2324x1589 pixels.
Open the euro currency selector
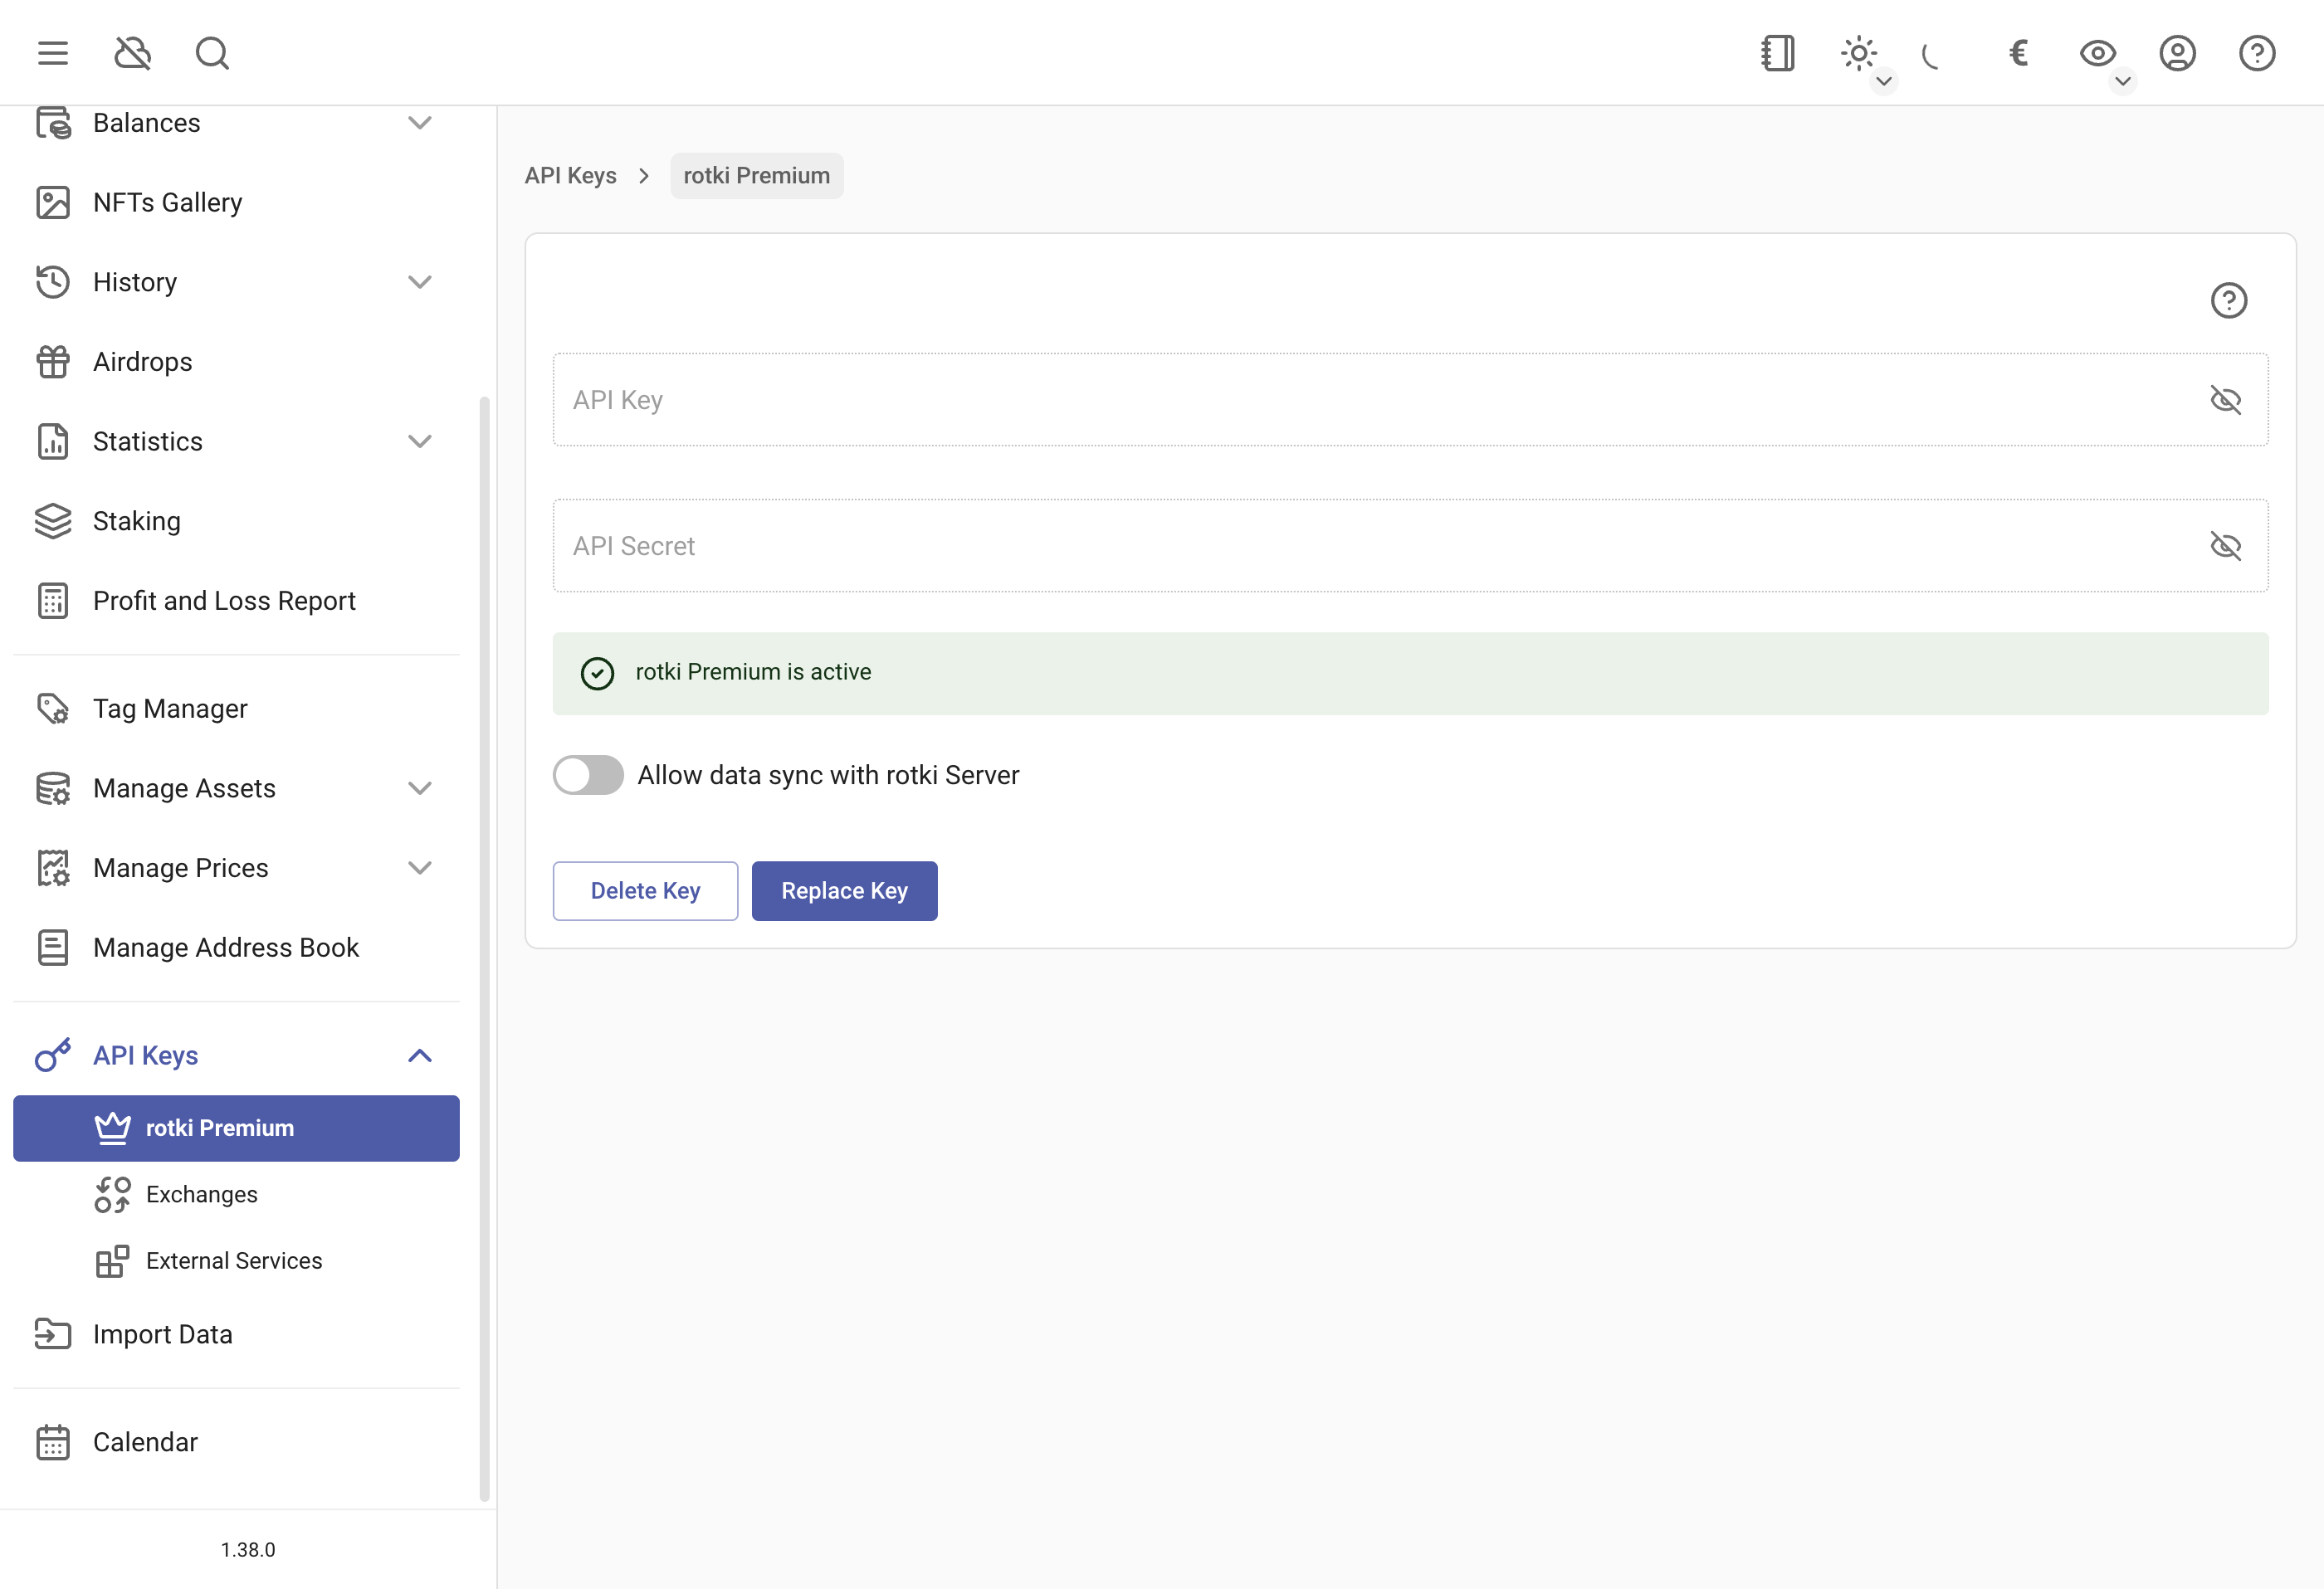[2018, 53]
